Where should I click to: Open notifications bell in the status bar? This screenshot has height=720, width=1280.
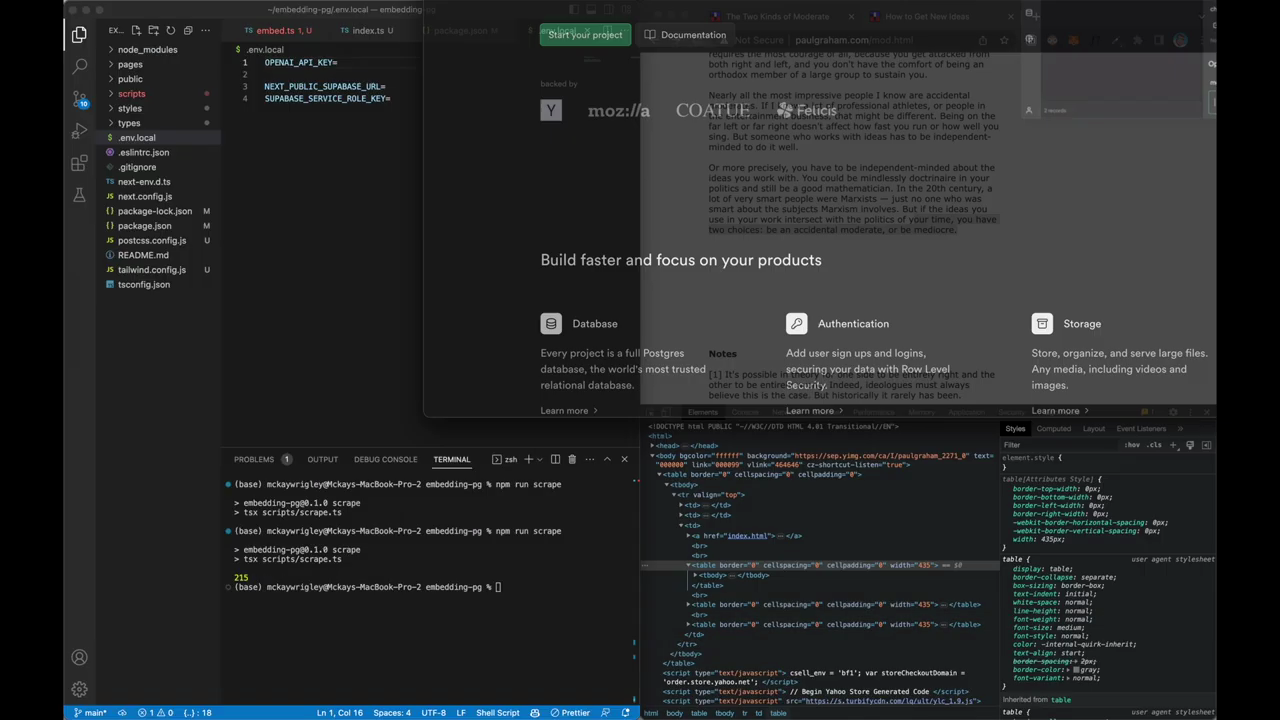625,713
